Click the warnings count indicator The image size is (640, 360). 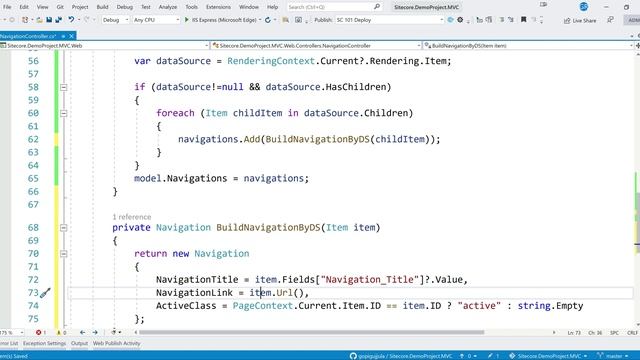pyautogui.click(x=61, y=333)
